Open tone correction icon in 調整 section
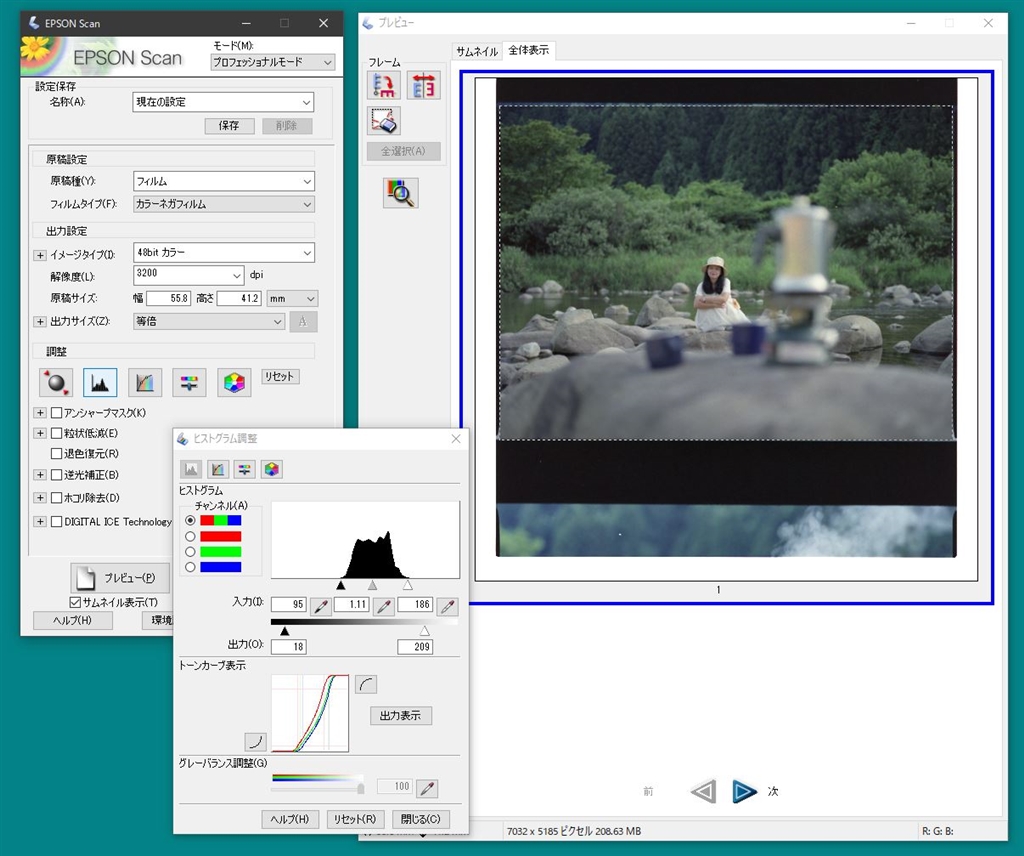The height and width of the screenshot is (856, 1024). [x=144, y=383]
